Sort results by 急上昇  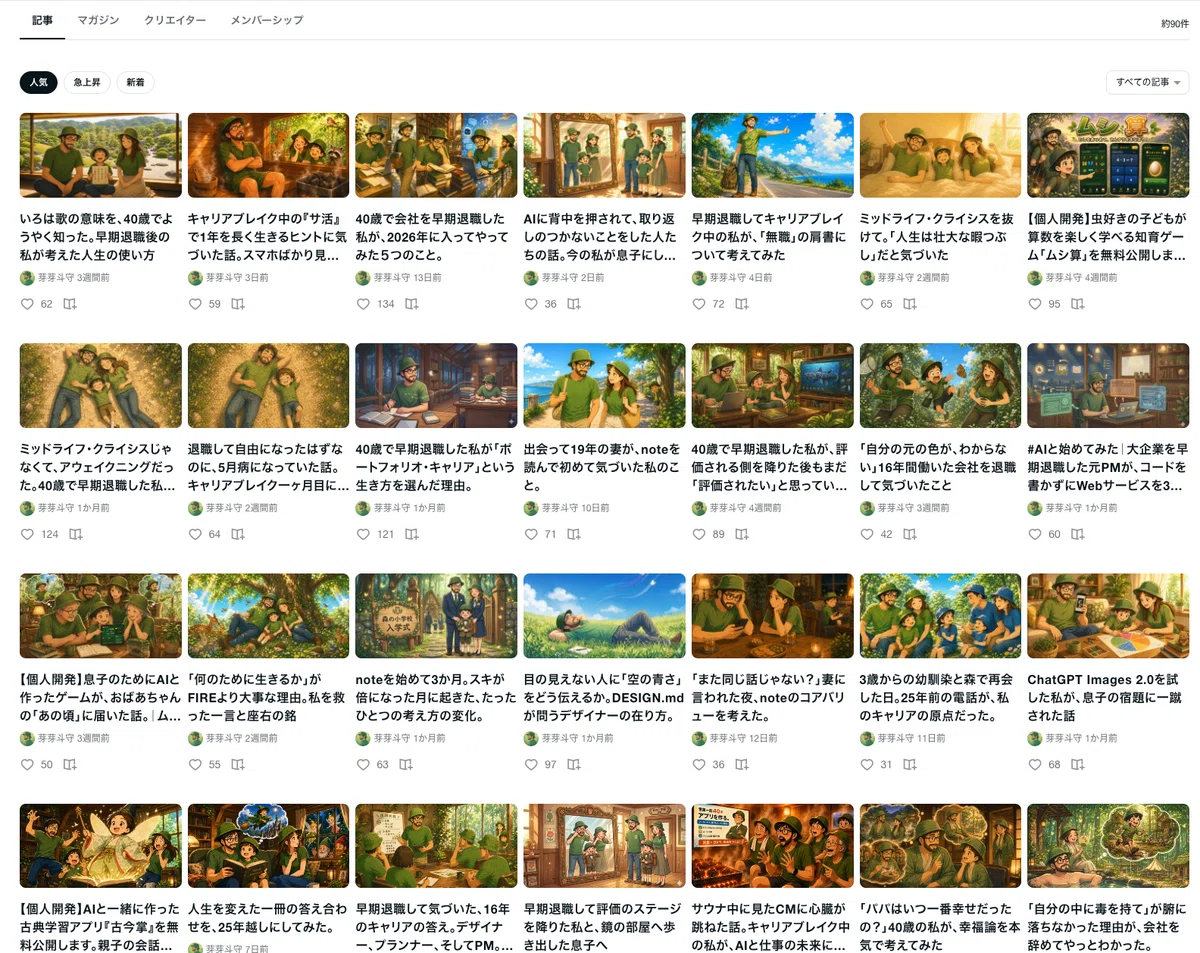87,83
